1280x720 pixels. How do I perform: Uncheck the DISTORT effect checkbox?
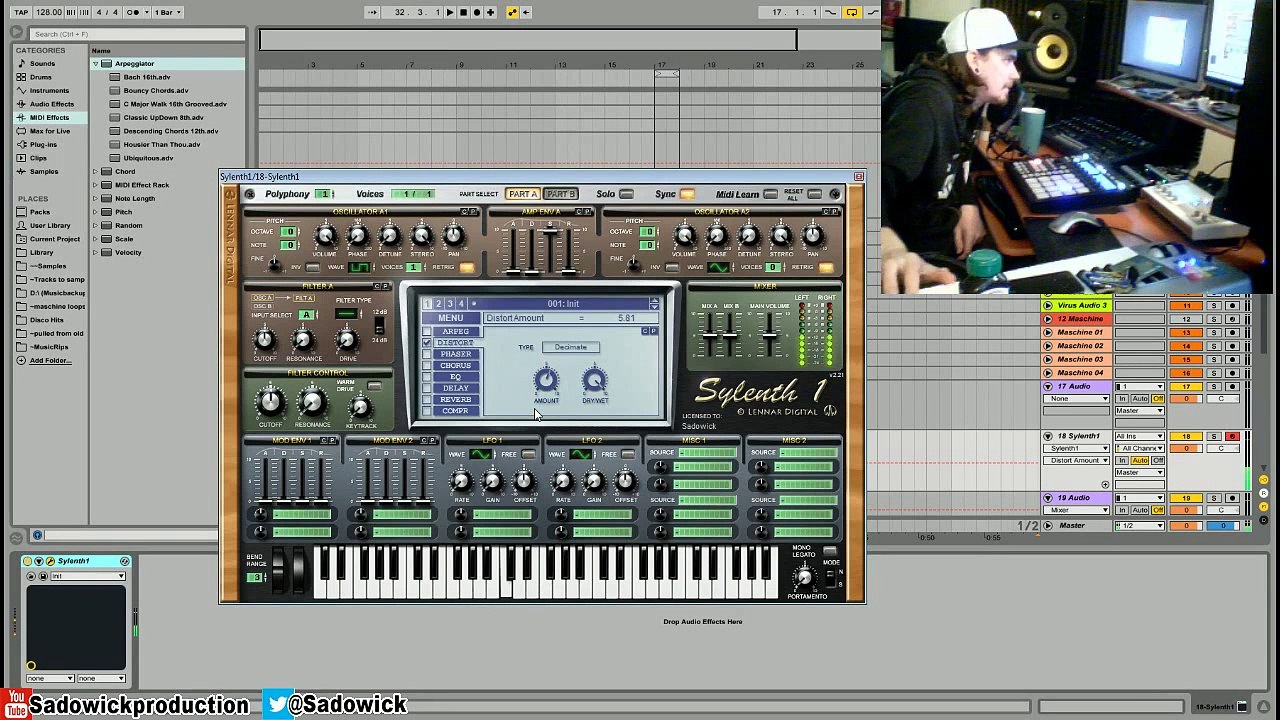(427, 343)
